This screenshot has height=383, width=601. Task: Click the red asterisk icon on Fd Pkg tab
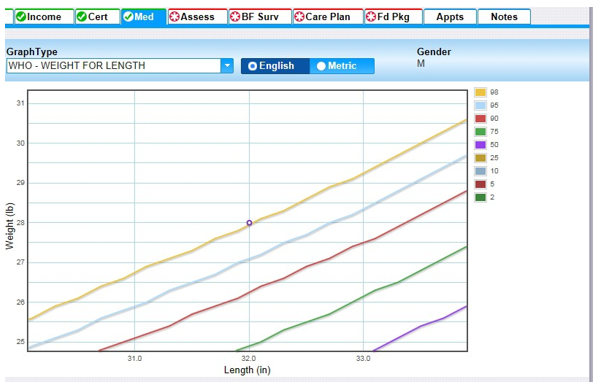point(371,17)
